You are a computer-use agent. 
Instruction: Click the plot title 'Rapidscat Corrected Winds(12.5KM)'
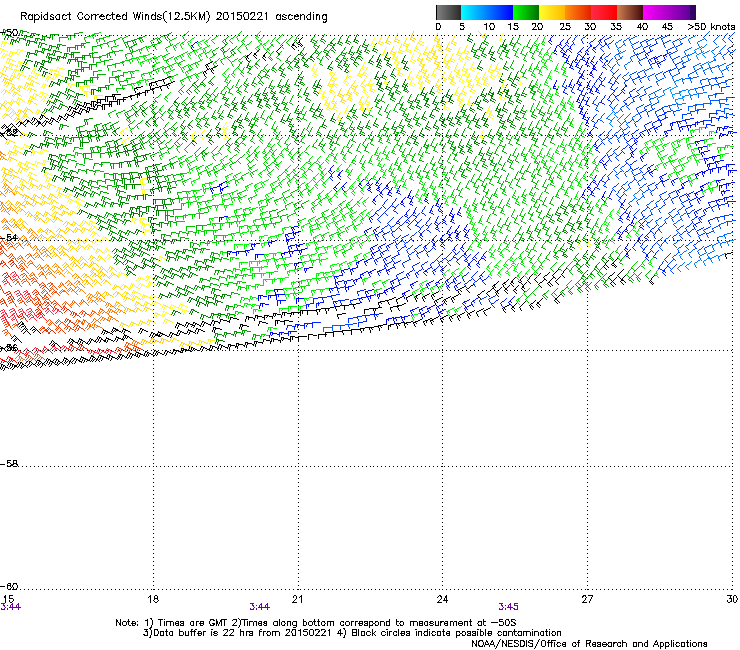[115, 17]
